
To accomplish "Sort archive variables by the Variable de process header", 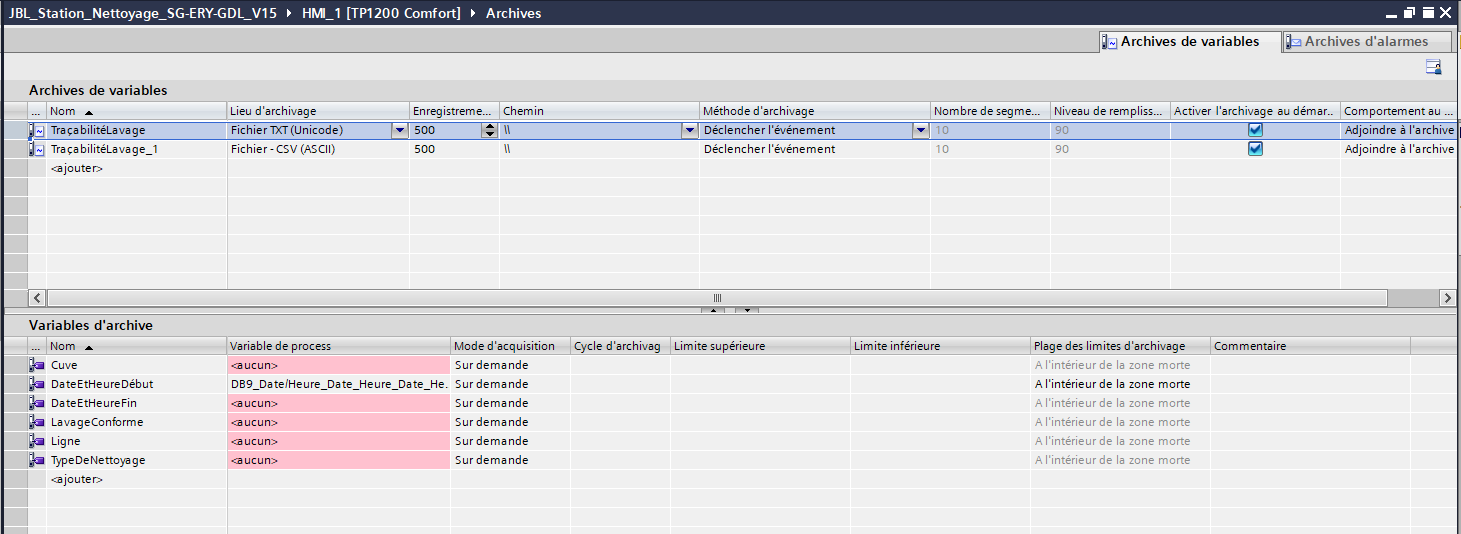I will pyautogui.click(x=338, y=346).
